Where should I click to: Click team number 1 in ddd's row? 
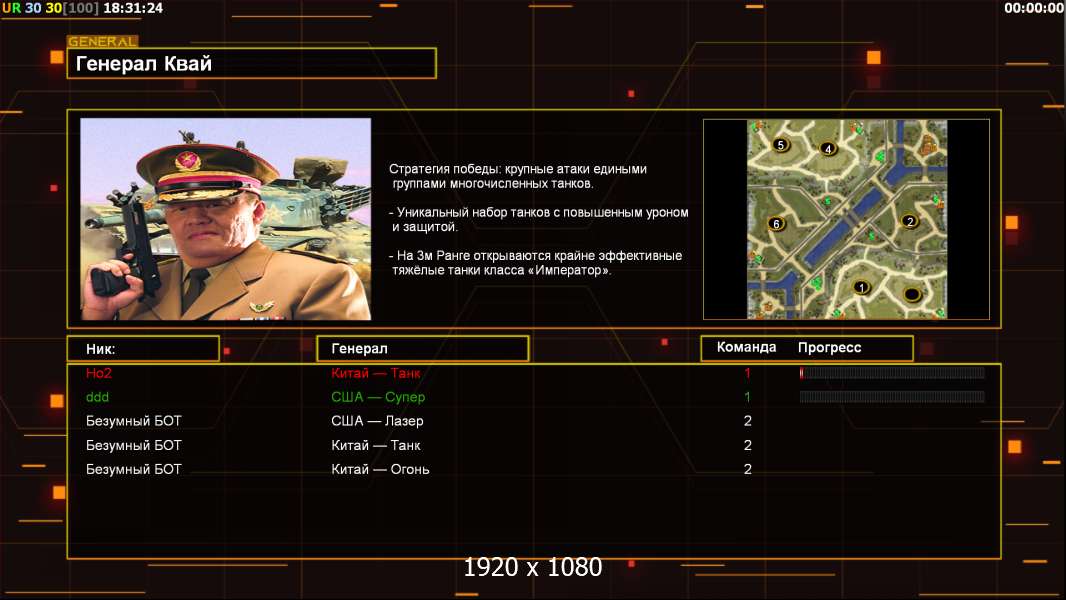pyautogui.click(x=747, y=397)
